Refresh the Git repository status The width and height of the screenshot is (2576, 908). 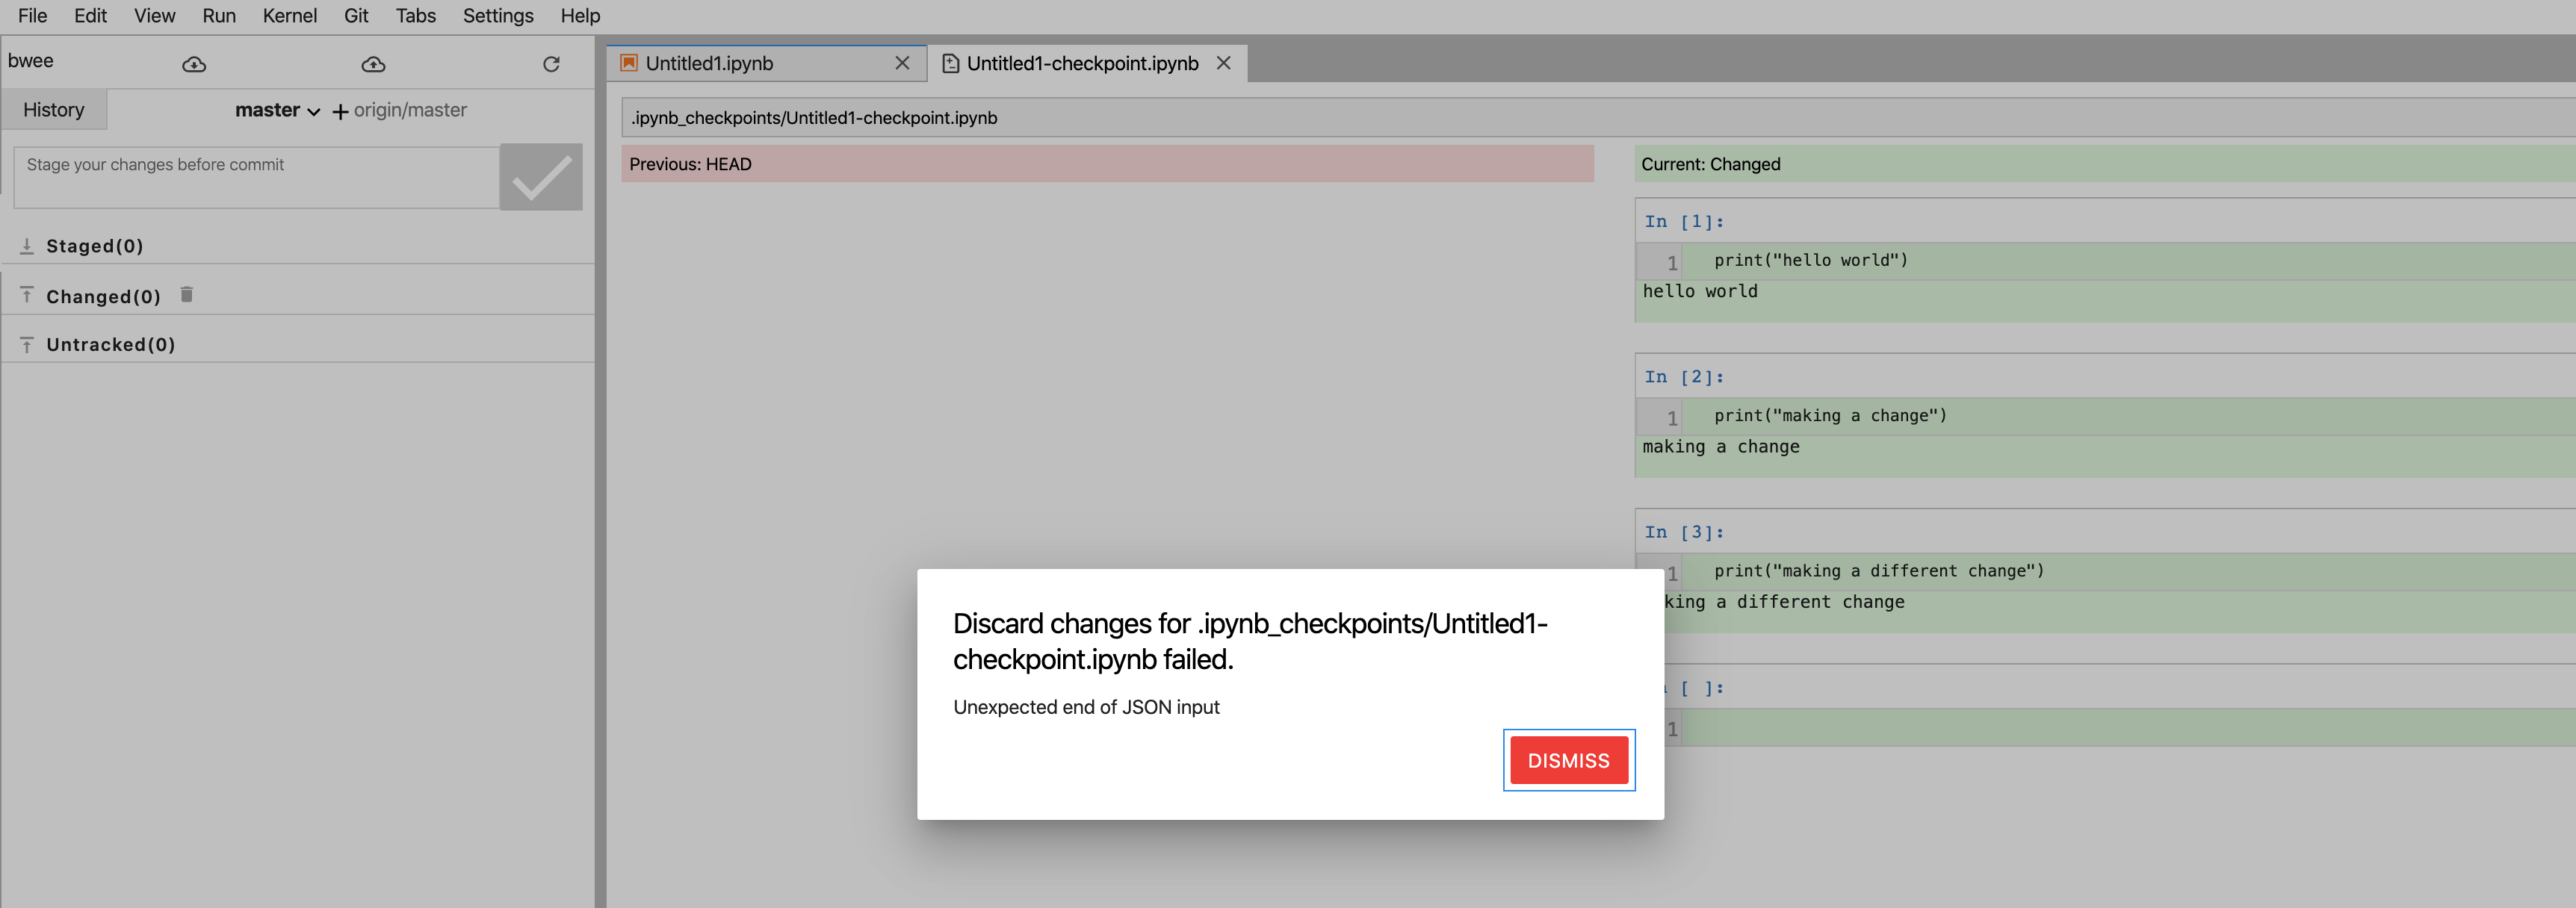(551, 63)
